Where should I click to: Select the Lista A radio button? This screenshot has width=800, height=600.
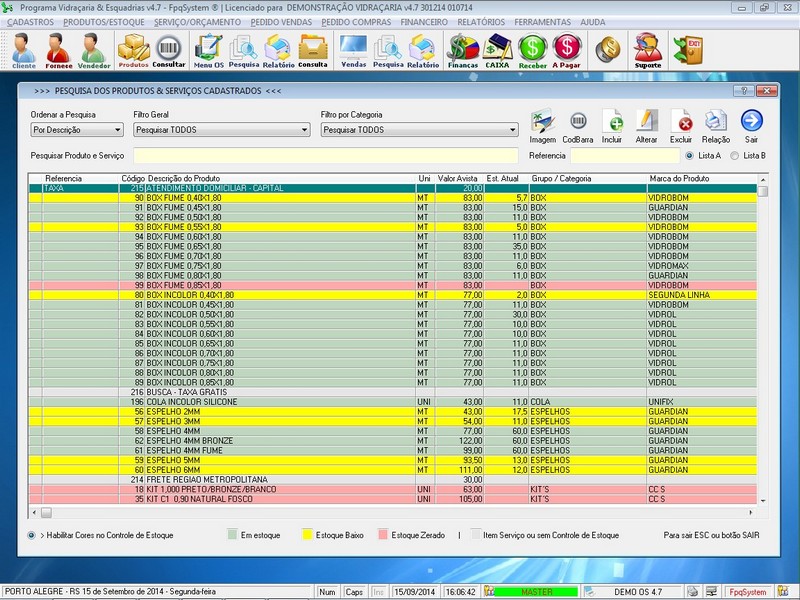(x=689, y=156)
